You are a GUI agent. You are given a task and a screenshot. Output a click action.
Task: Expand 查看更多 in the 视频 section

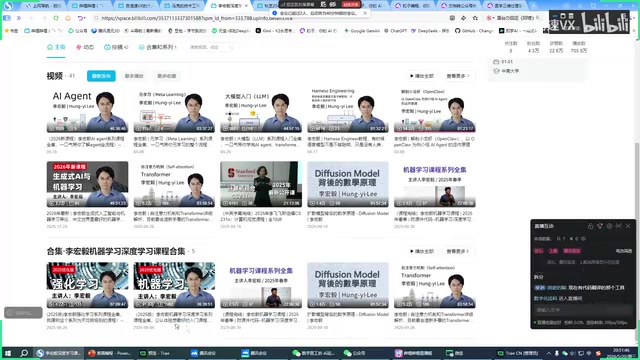pyautogui.click(x=458, y=76)
